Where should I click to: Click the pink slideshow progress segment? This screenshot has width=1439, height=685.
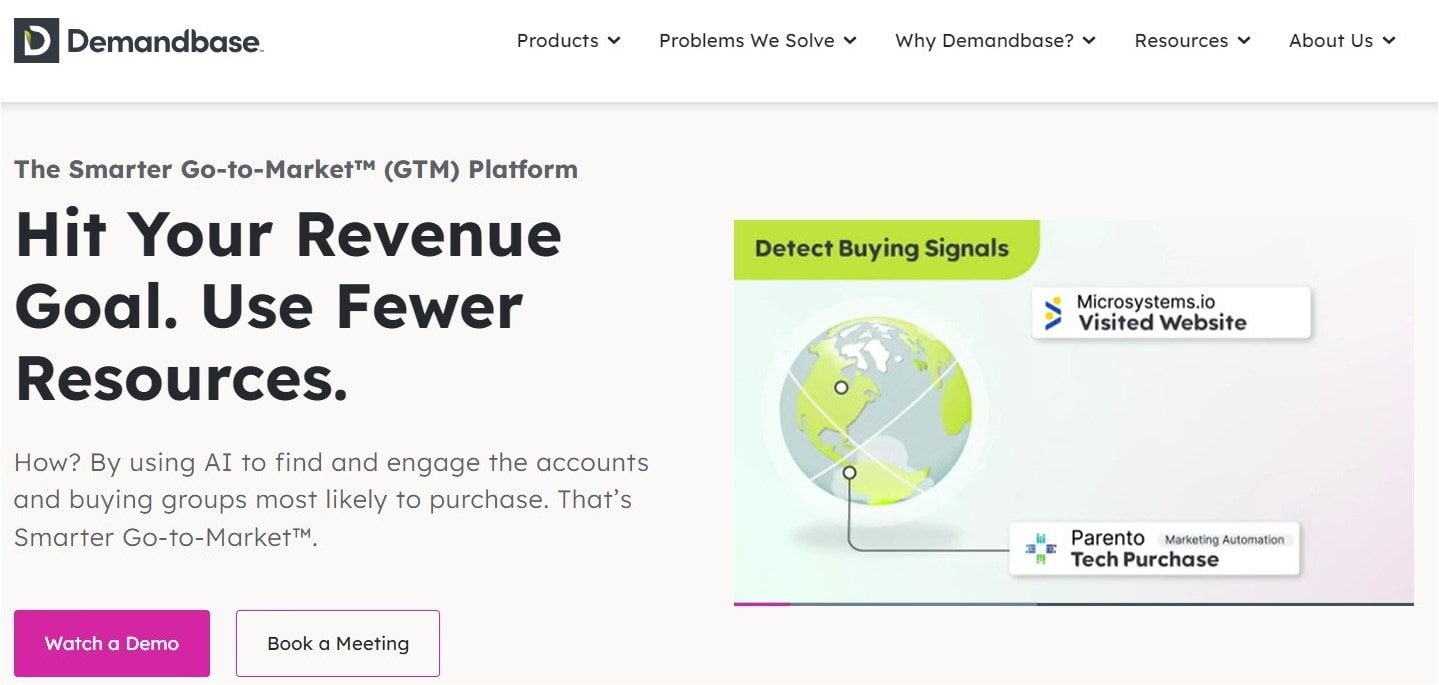(761, 604)
